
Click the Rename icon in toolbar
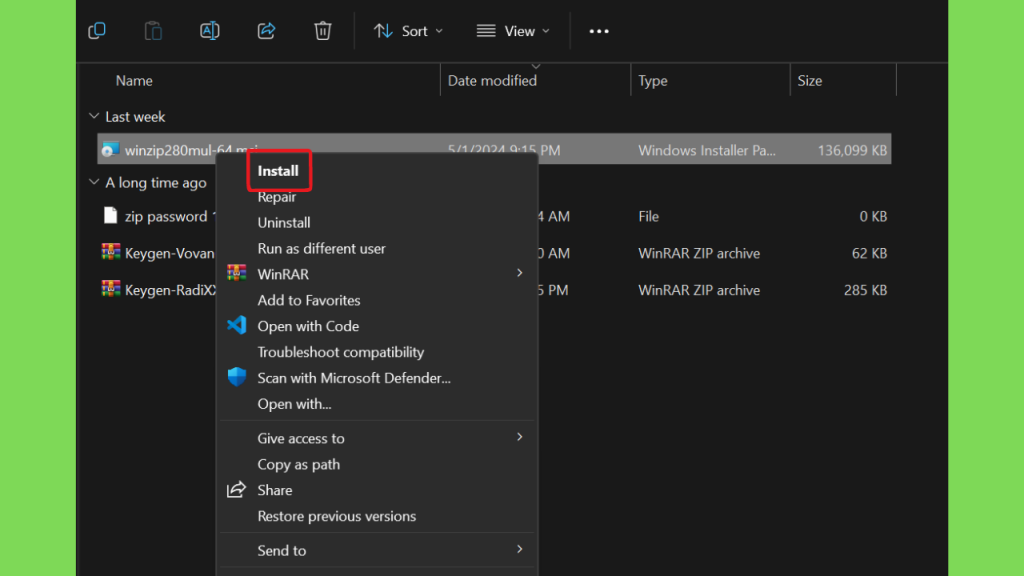pos(210,31)
